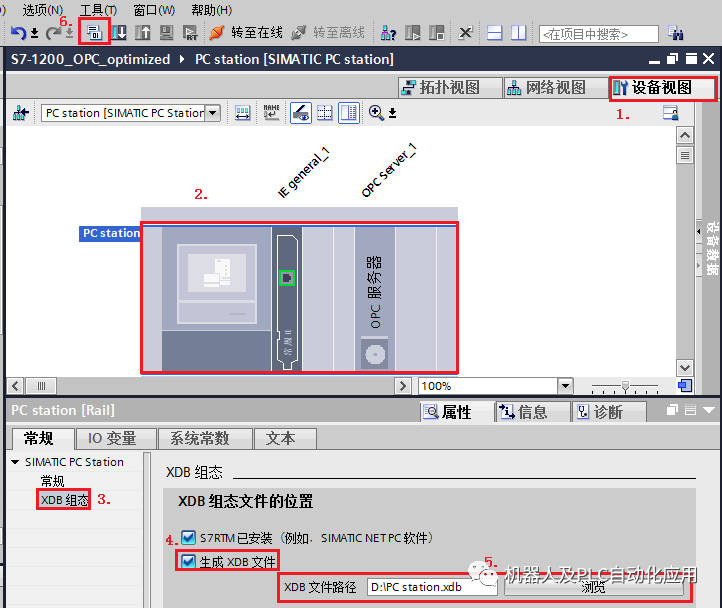Click the Start runtime on PC icon
Screen dimensions: 722x608
click(x=190, y=33)
